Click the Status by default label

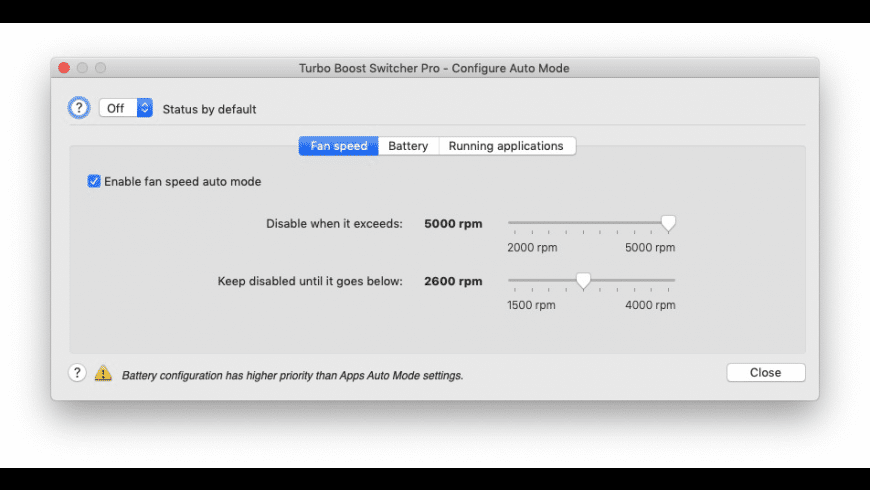(209, 109)
